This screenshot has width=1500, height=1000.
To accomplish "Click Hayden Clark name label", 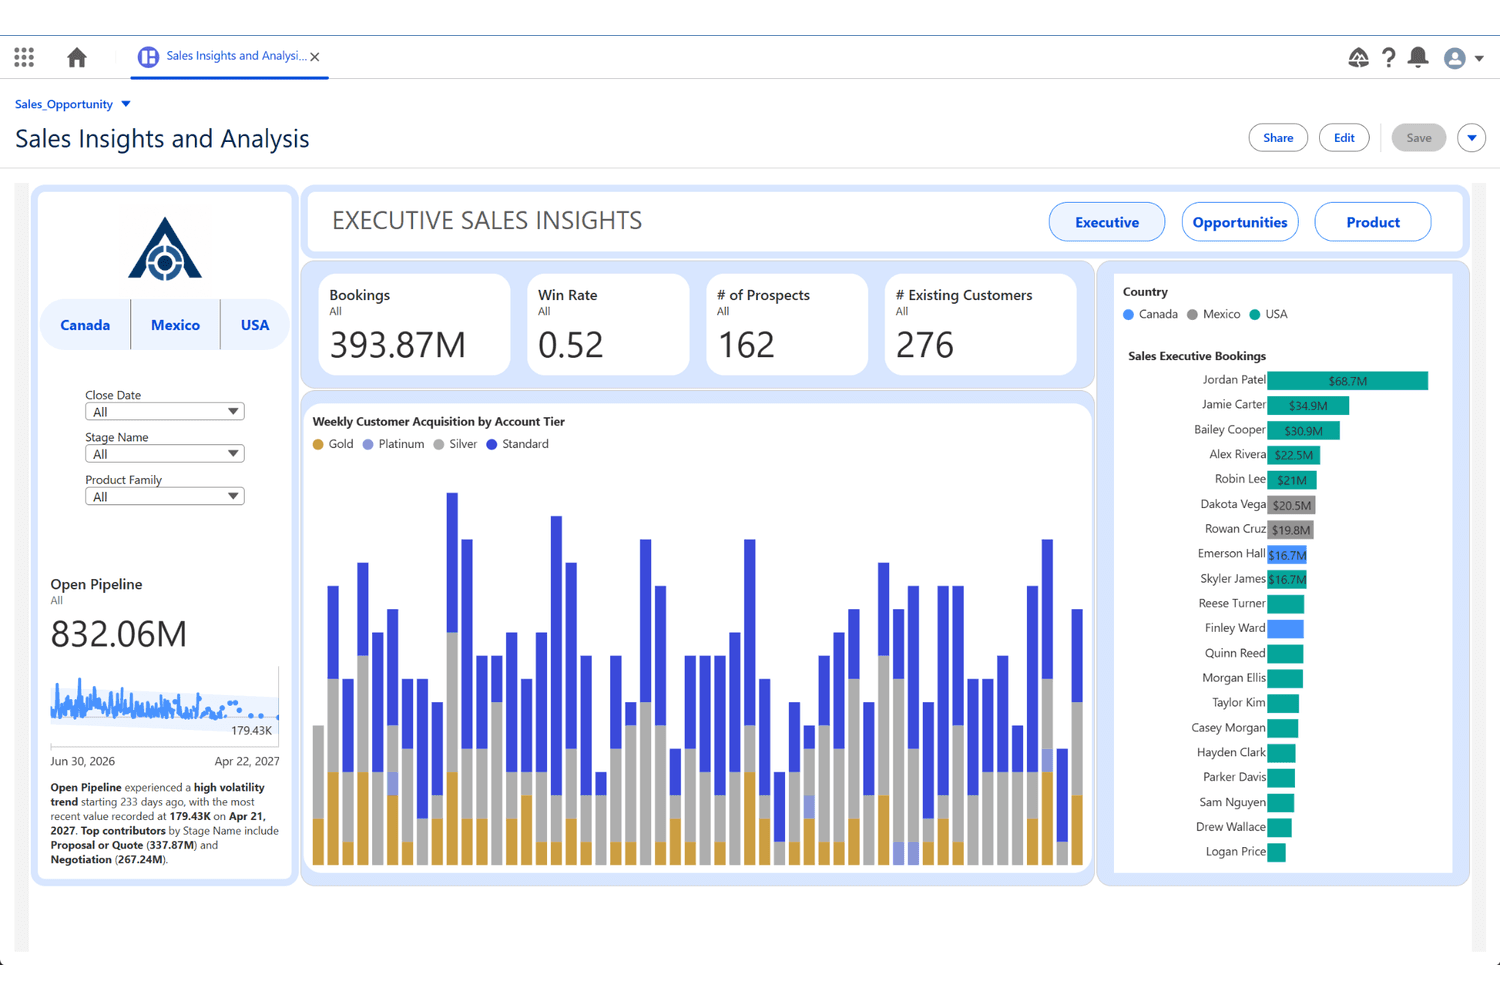I will coord(1231,752).
